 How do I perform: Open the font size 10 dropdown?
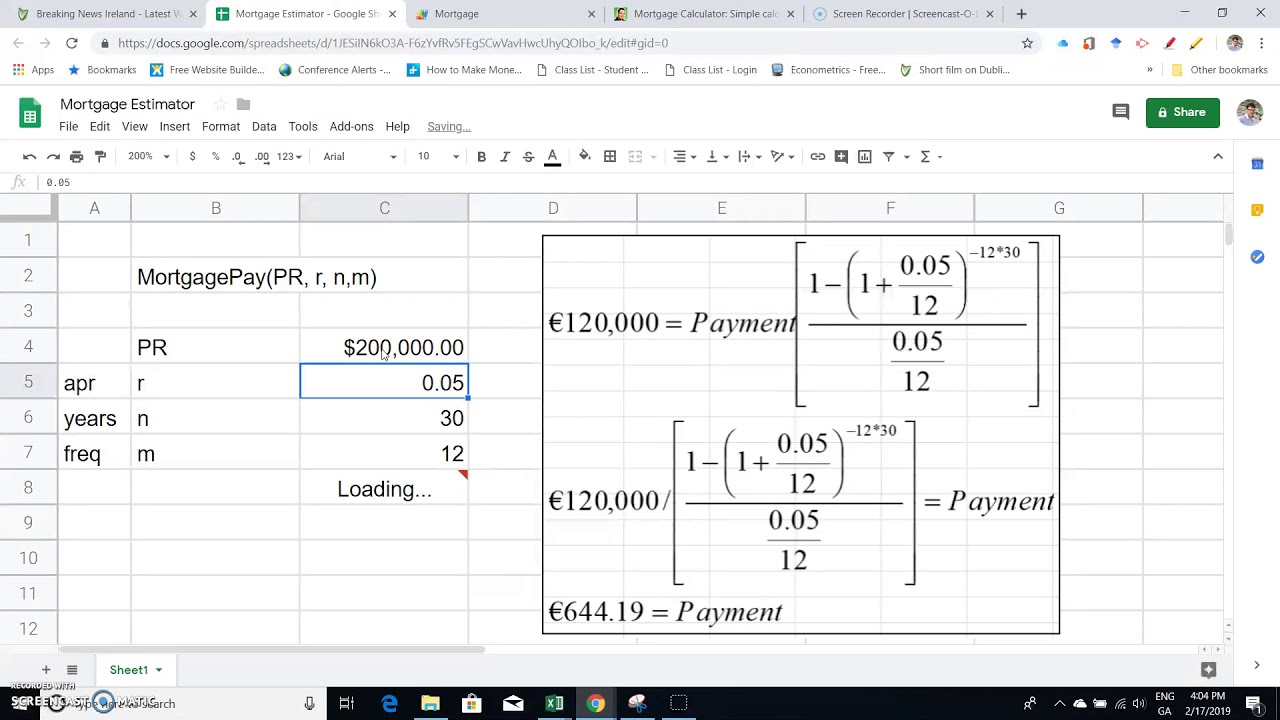(438, 156)
